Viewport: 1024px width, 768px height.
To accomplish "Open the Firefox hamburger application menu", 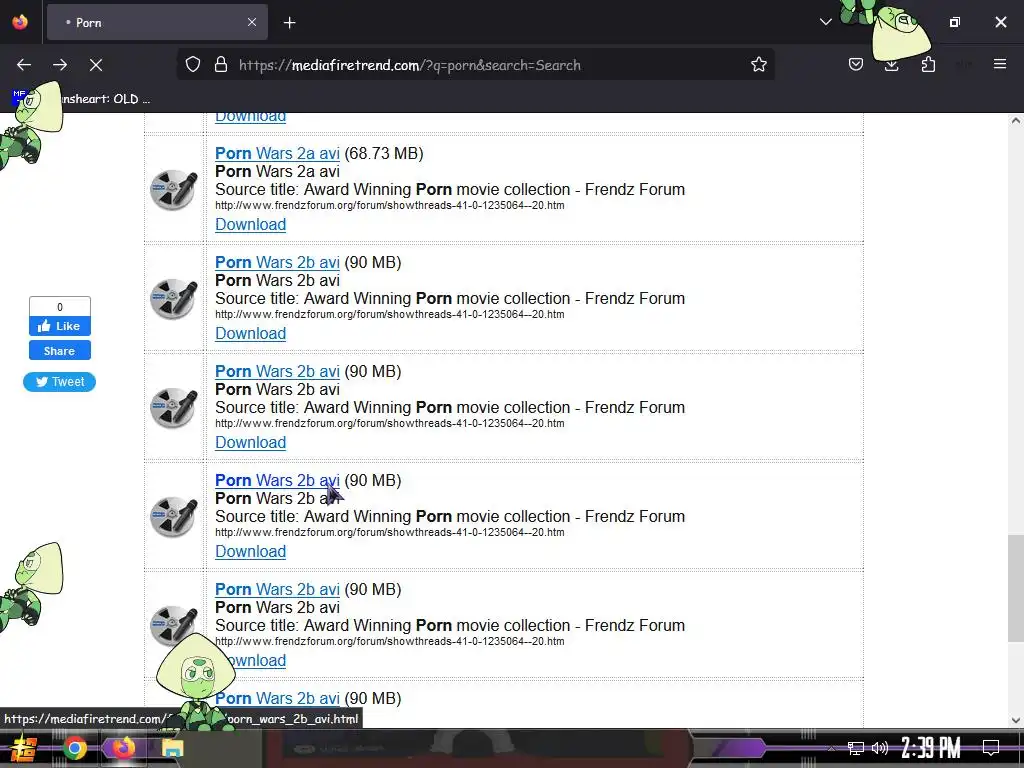I will (1000, 64).
